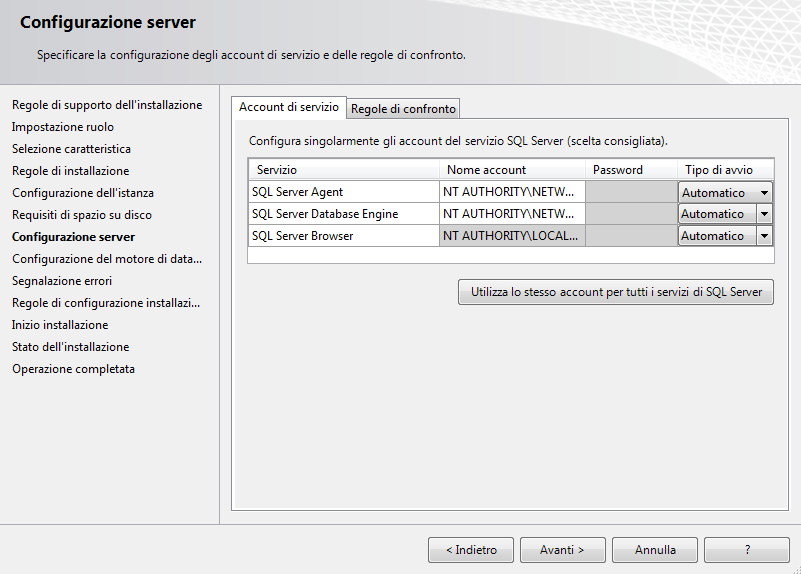
Task: Go back with the Indietro button
Action: (471, 550)
